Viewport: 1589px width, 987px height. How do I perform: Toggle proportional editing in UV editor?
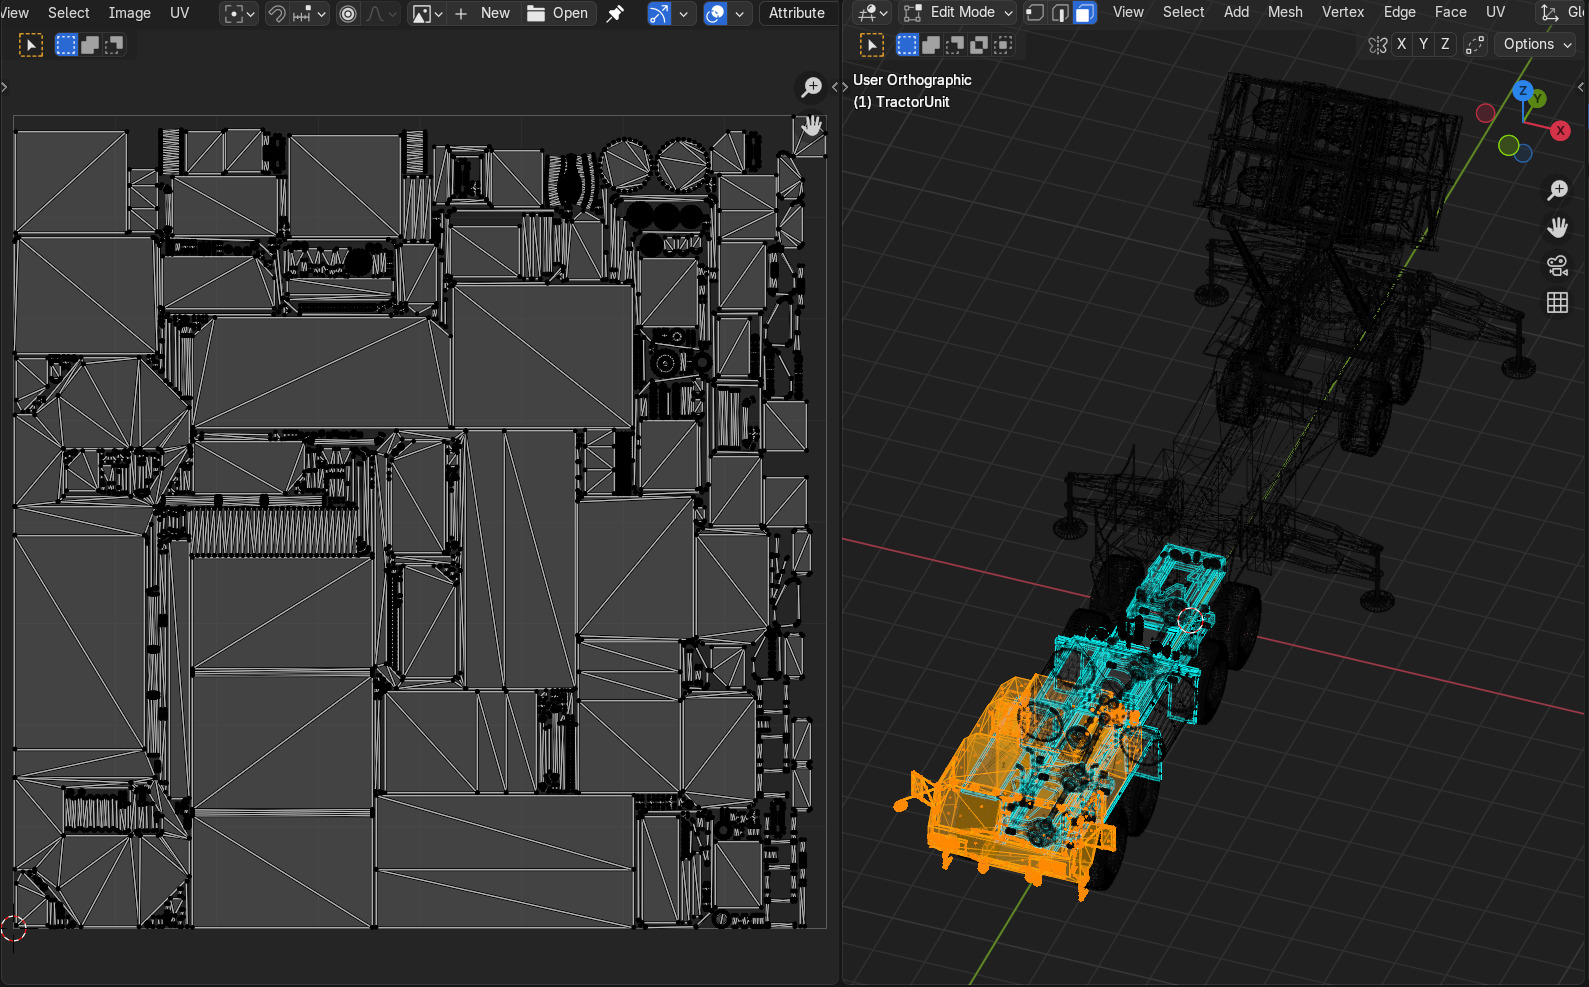click(x=348, y=13)
